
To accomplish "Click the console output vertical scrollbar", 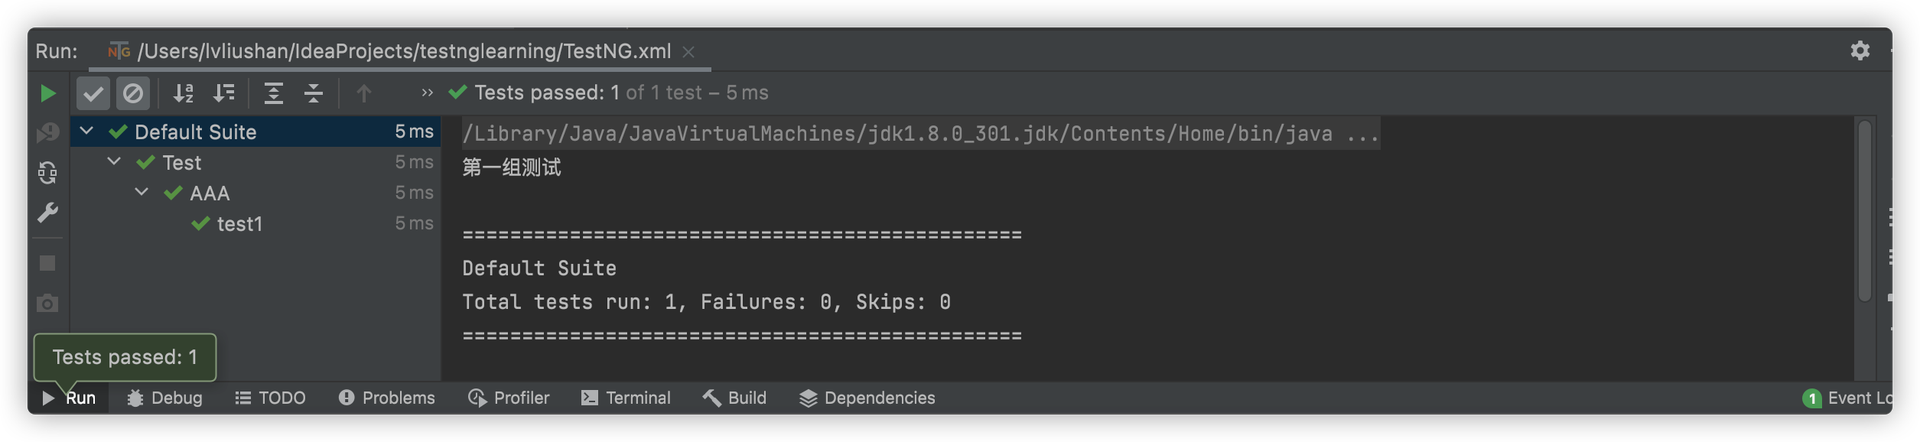I will click(1864, 211).
